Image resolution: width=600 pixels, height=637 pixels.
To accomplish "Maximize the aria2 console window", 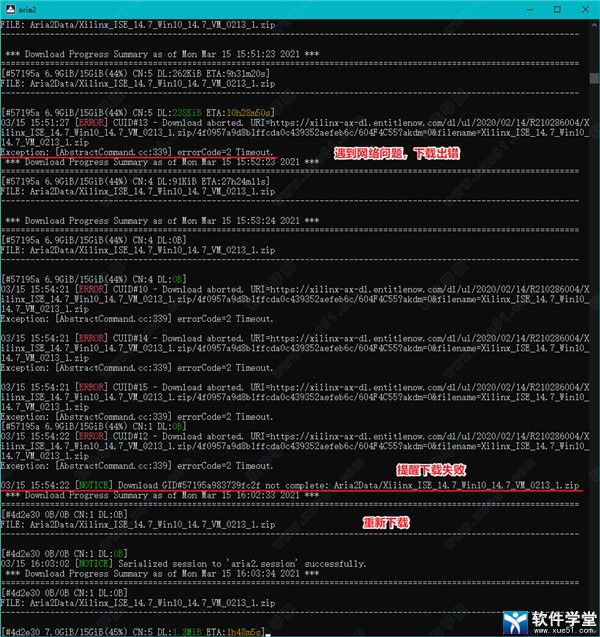I will click(x=557, y=9).
